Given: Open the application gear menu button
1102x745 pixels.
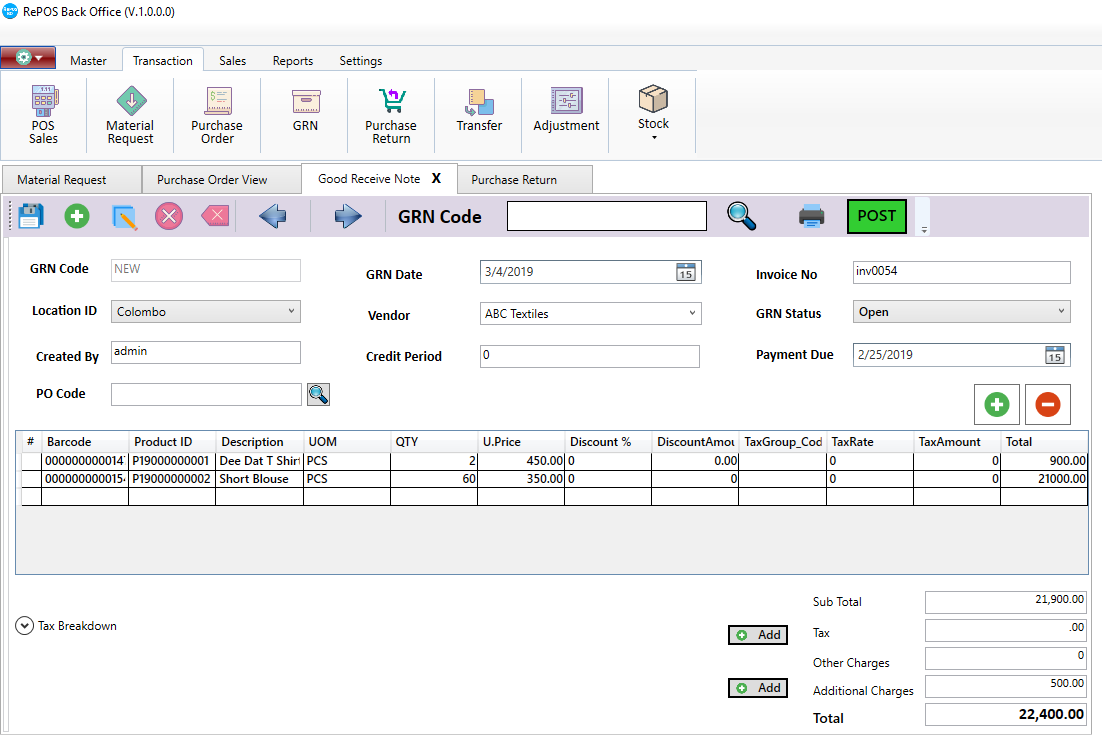Looking at the screenshot, I should pos(28,58).
